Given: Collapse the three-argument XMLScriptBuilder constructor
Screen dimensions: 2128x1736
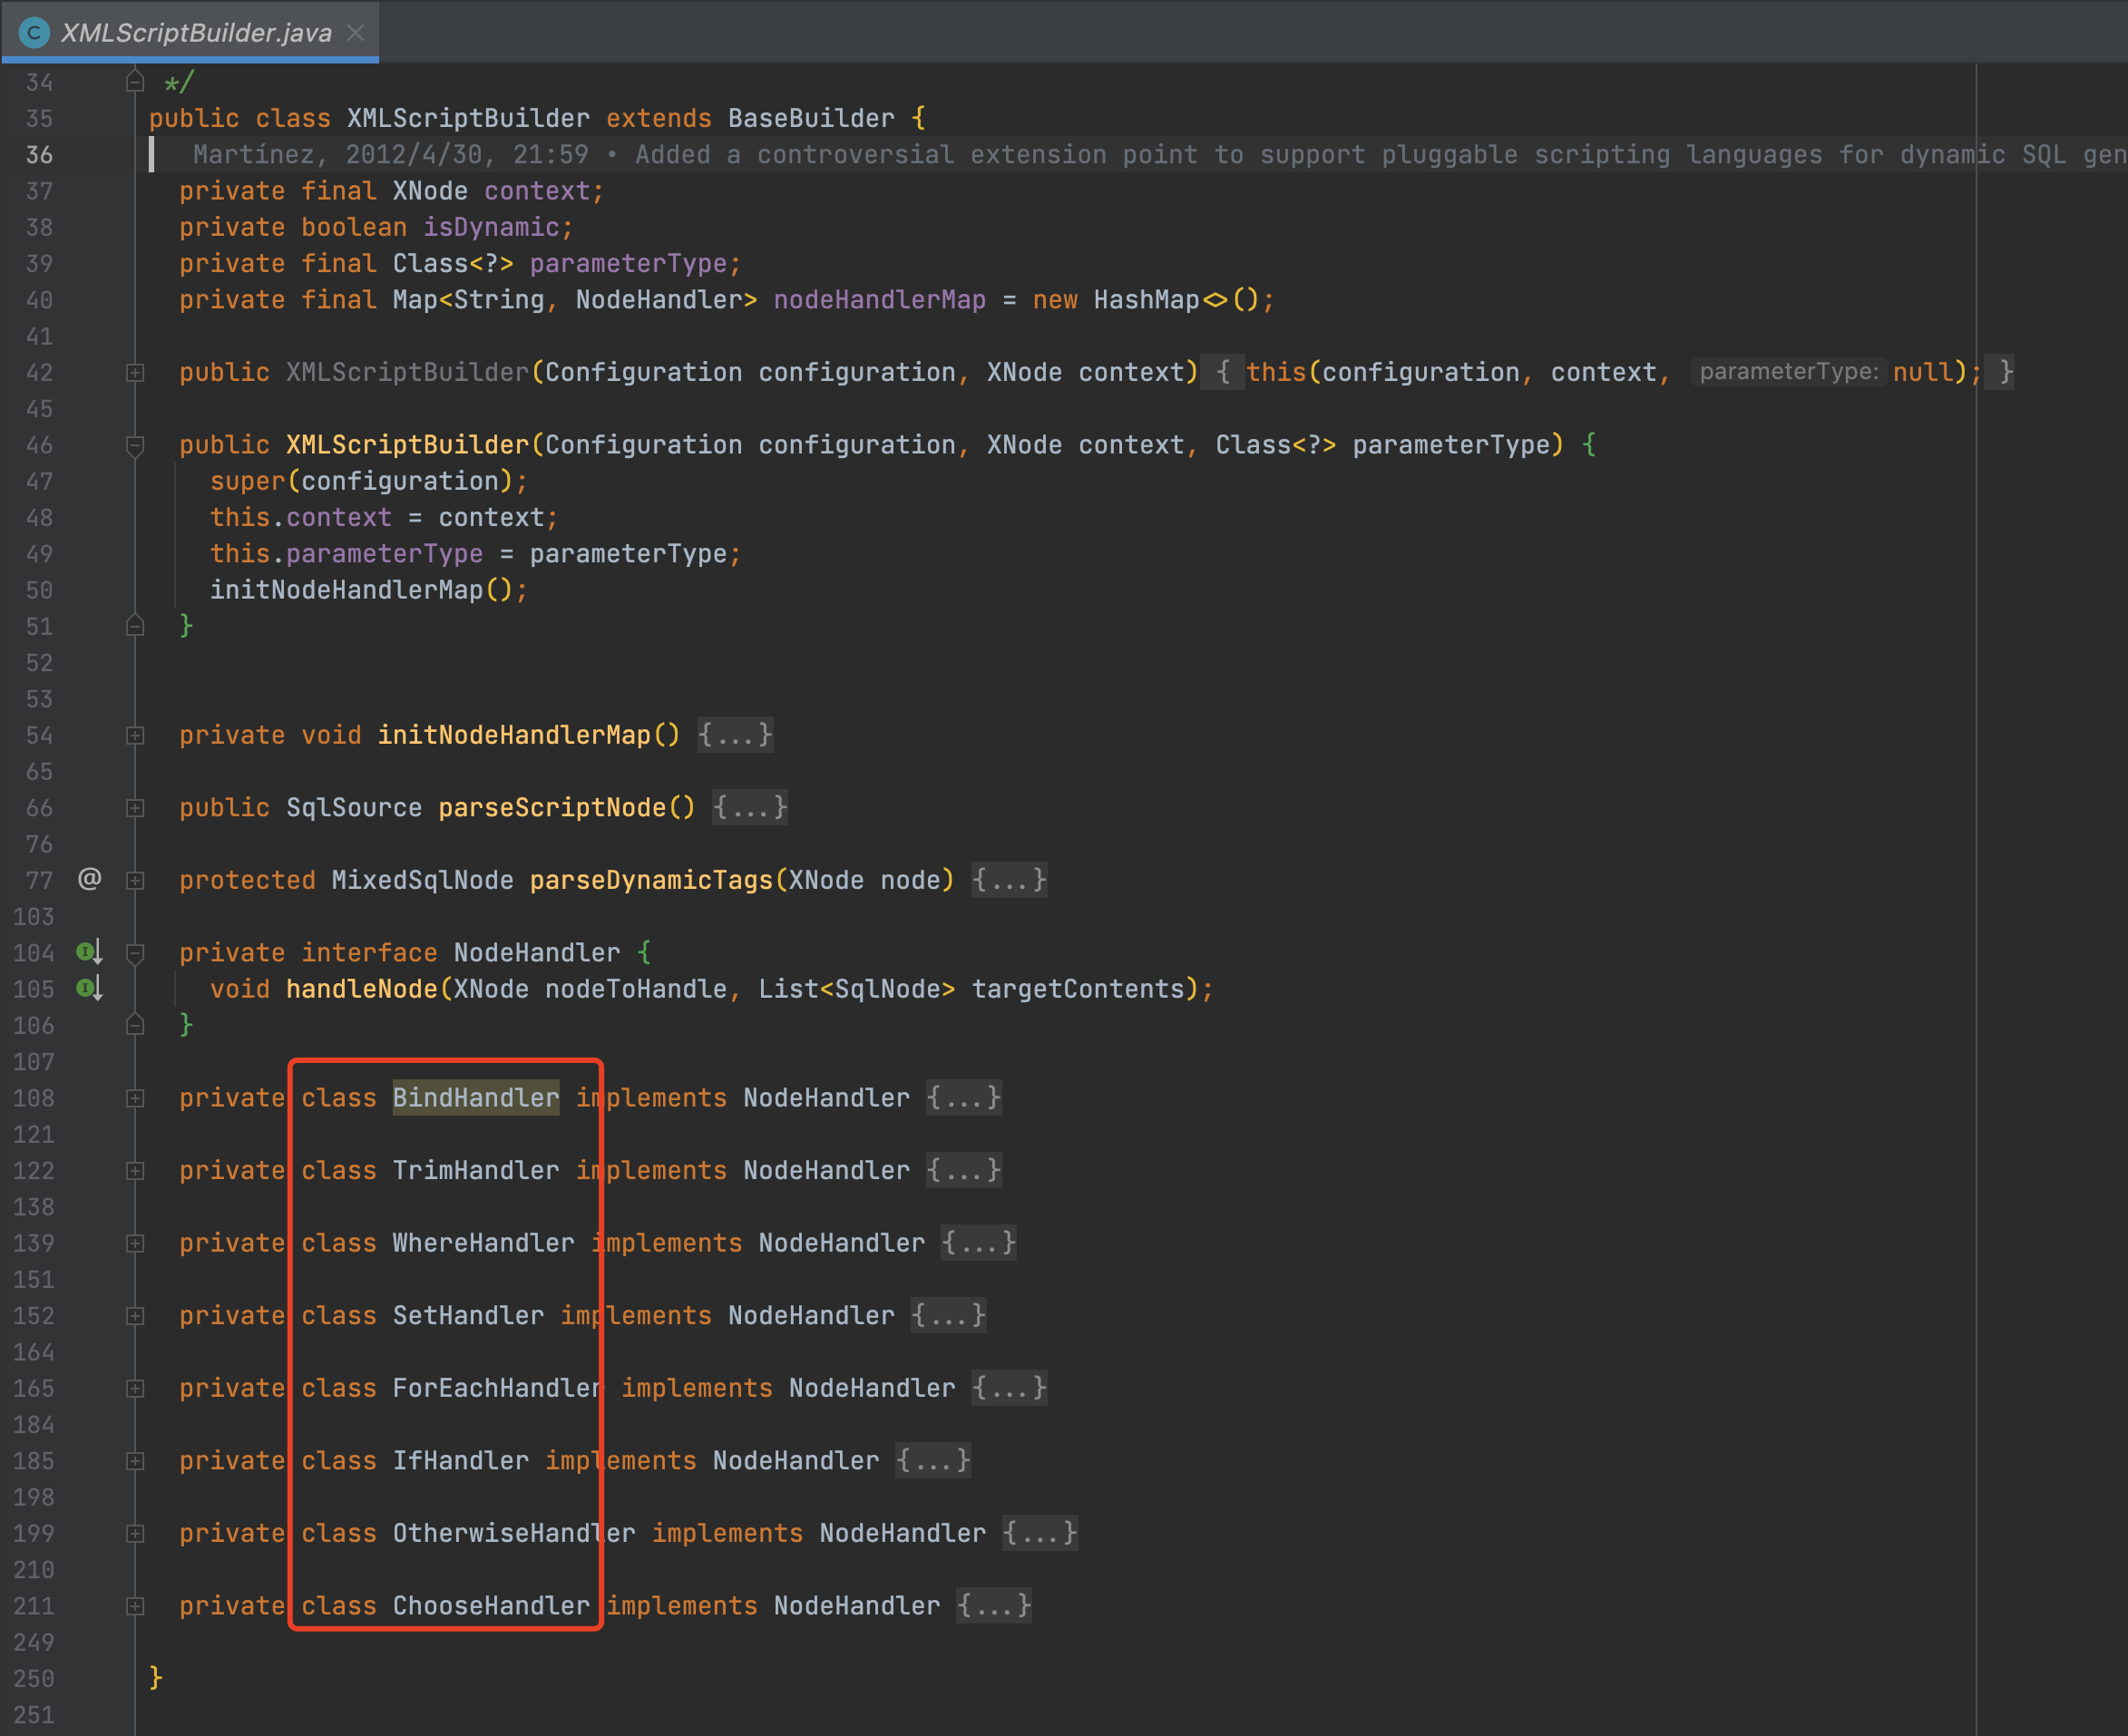Looking at the screenshot, I should 135,446.
